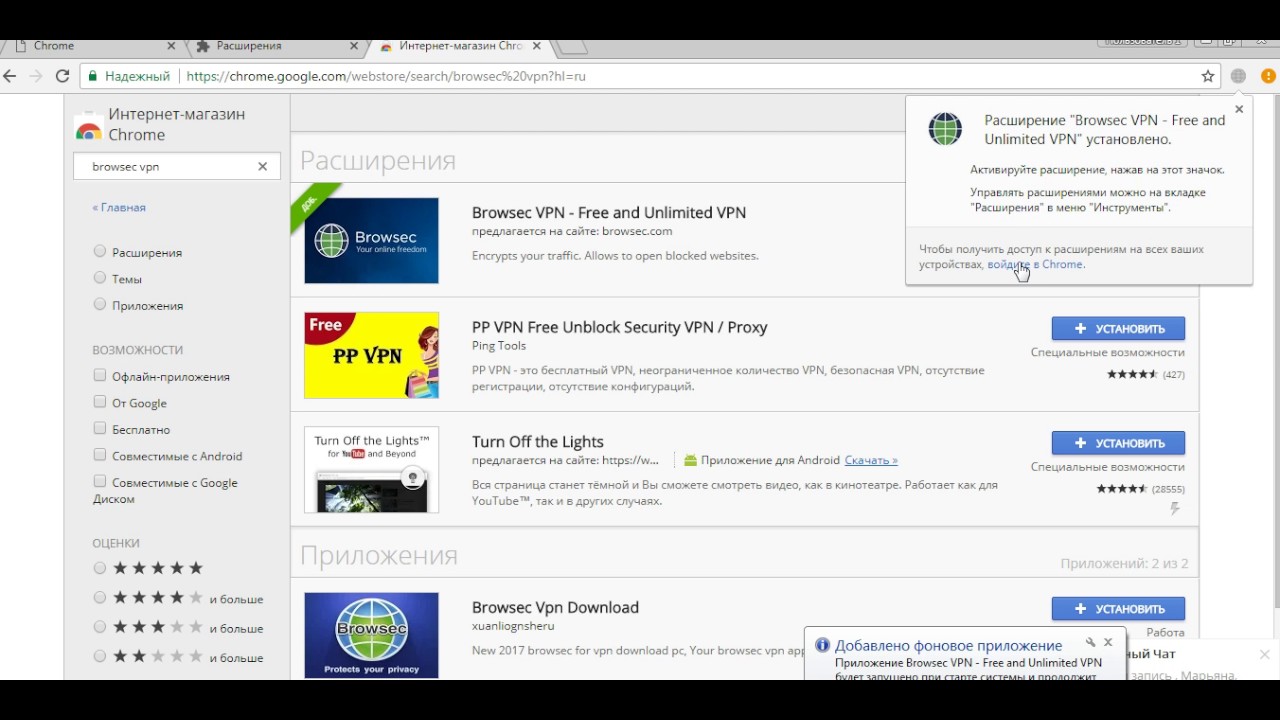Check the Совместимые с Google Диском checkbox
1280x720 pixels.
point(99,481)
